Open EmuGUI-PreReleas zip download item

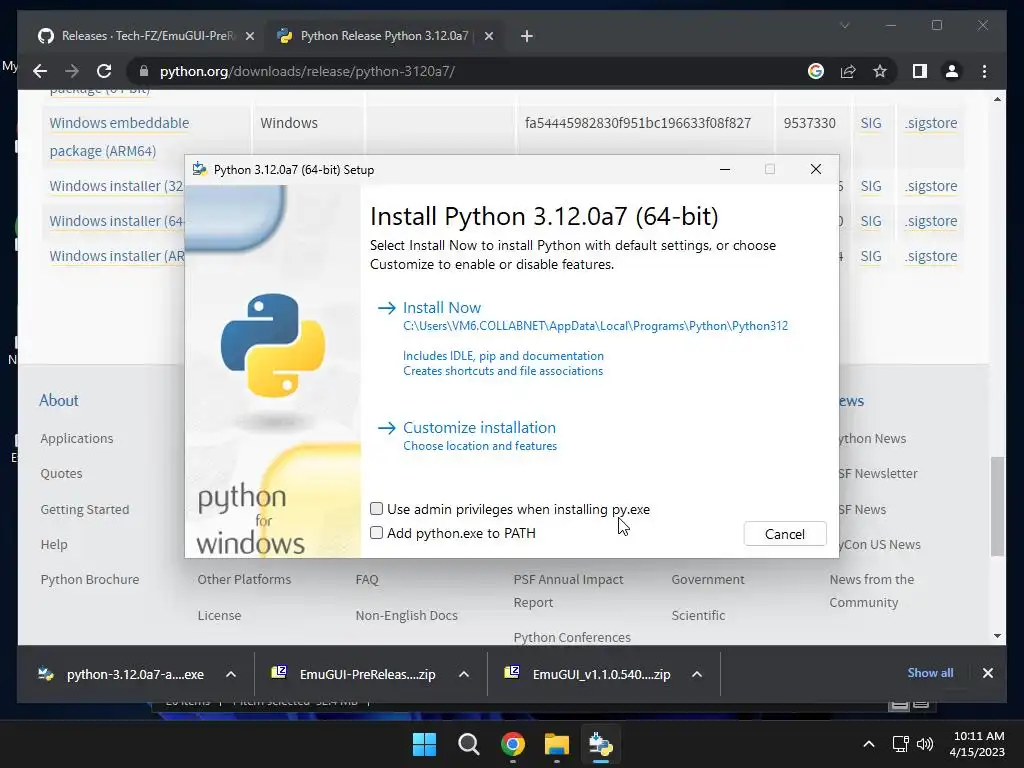(353, 674)
